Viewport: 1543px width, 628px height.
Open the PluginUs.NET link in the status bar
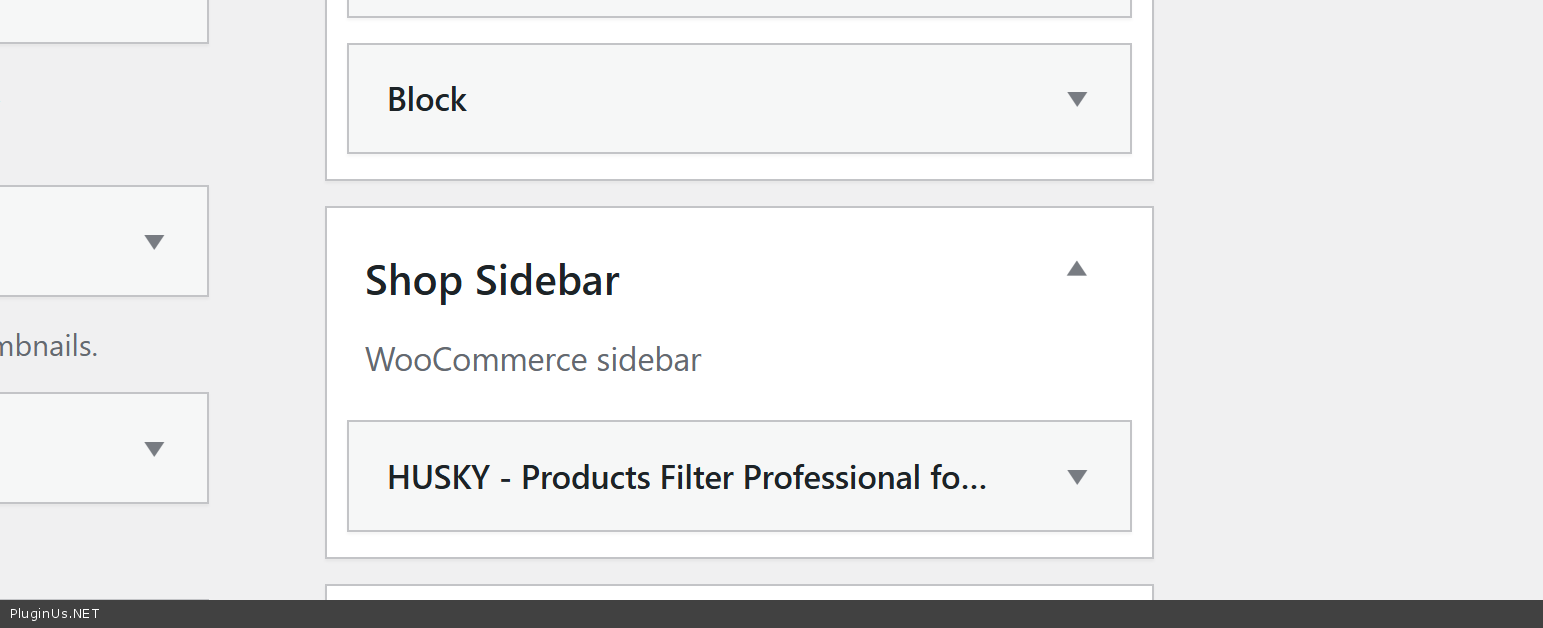pyautogui.click(x=55, y=614)
